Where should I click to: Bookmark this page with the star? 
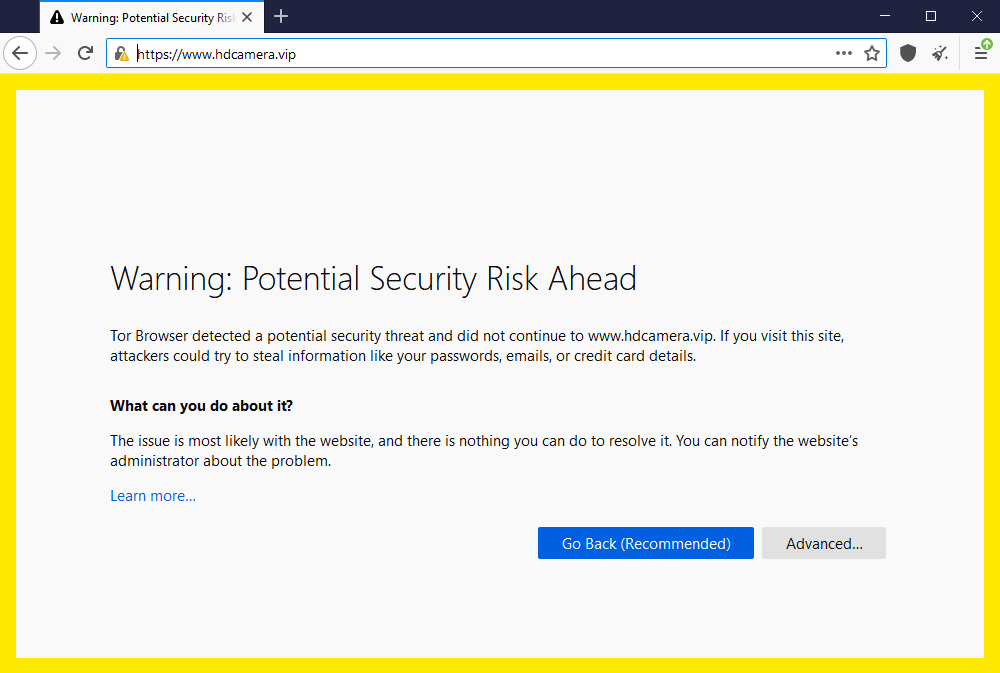click(x=872, y=54)
